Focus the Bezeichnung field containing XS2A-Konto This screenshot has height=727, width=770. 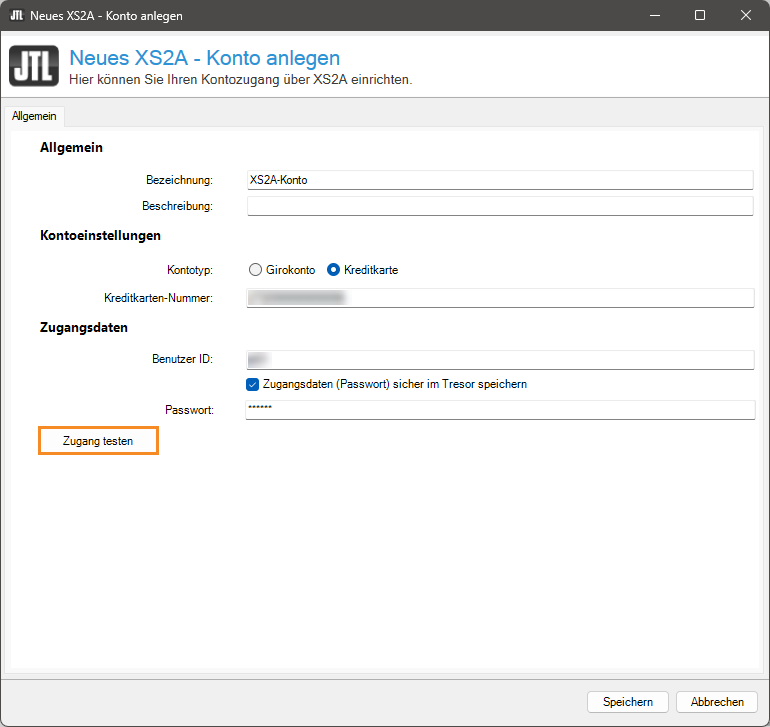(499, 180)
